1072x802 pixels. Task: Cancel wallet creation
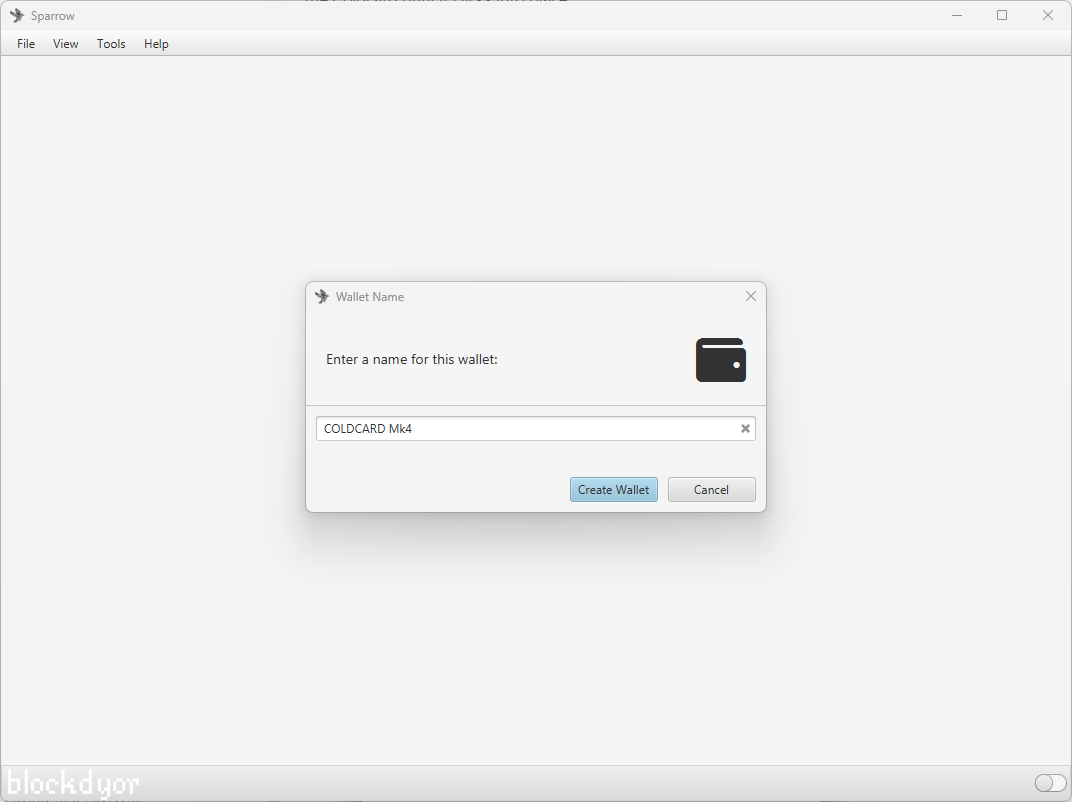(x=711, y=489)
